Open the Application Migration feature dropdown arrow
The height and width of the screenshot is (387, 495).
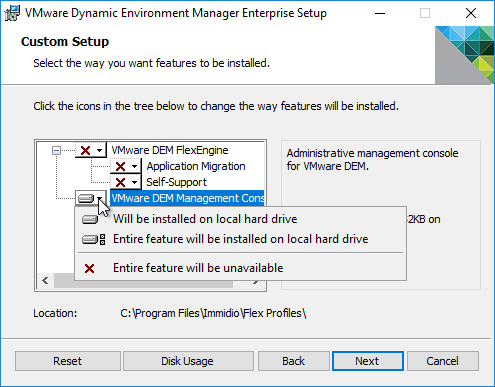[134, 166]
